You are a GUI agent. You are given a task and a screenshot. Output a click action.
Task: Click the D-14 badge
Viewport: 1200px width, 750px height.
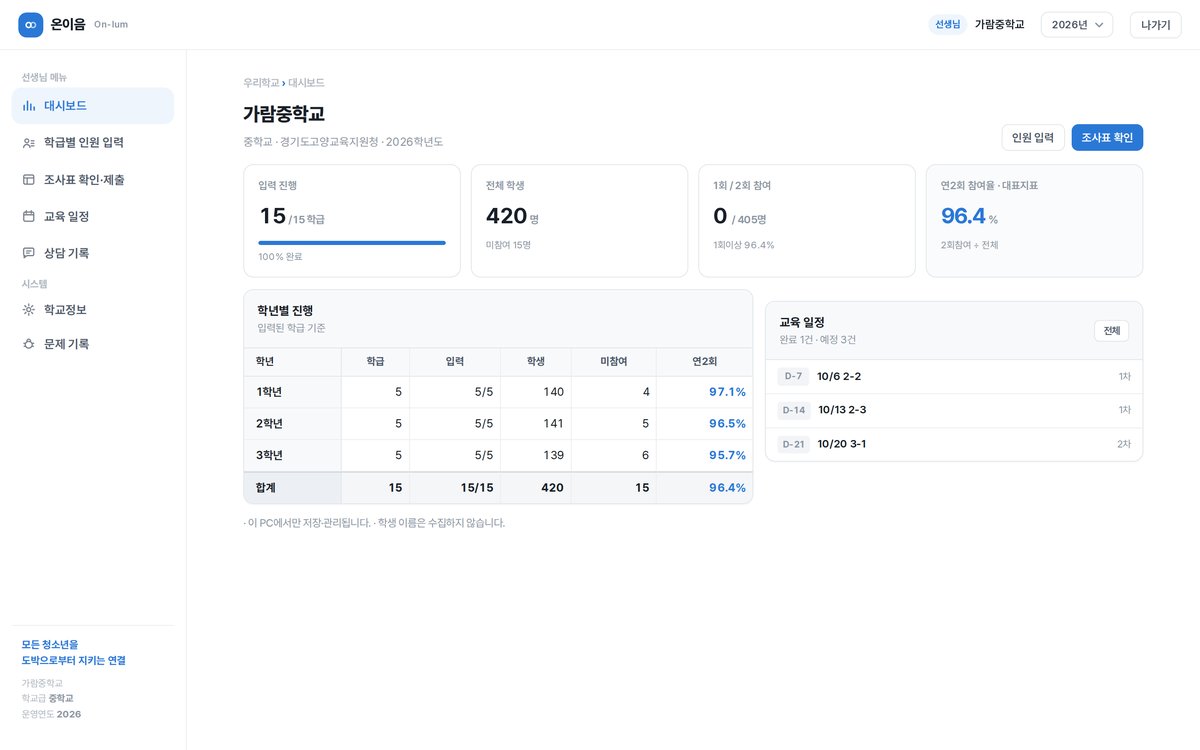(794, 410)
